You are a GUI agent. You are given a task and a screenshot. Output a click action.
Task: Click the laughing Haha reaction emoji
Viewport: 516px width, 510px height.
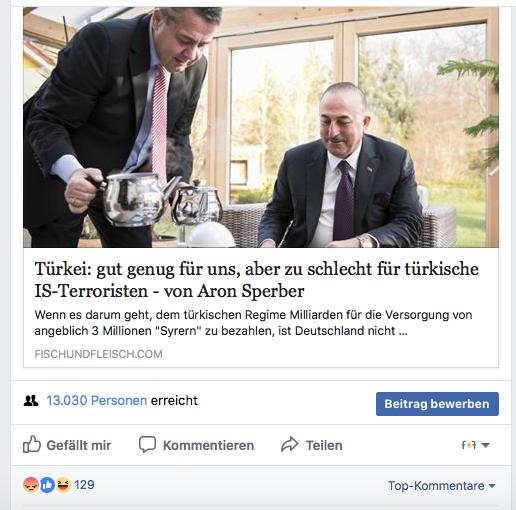(63, 485)
